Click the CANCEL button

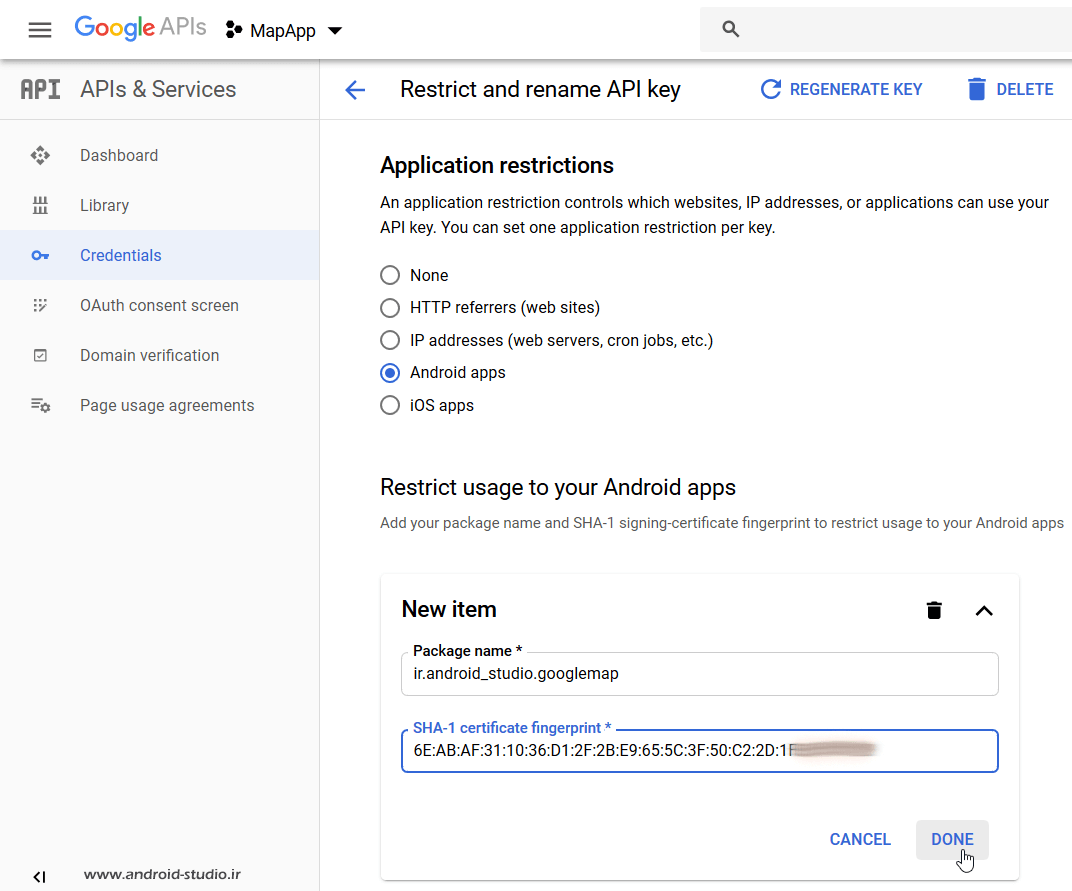[x=859, y=839]
